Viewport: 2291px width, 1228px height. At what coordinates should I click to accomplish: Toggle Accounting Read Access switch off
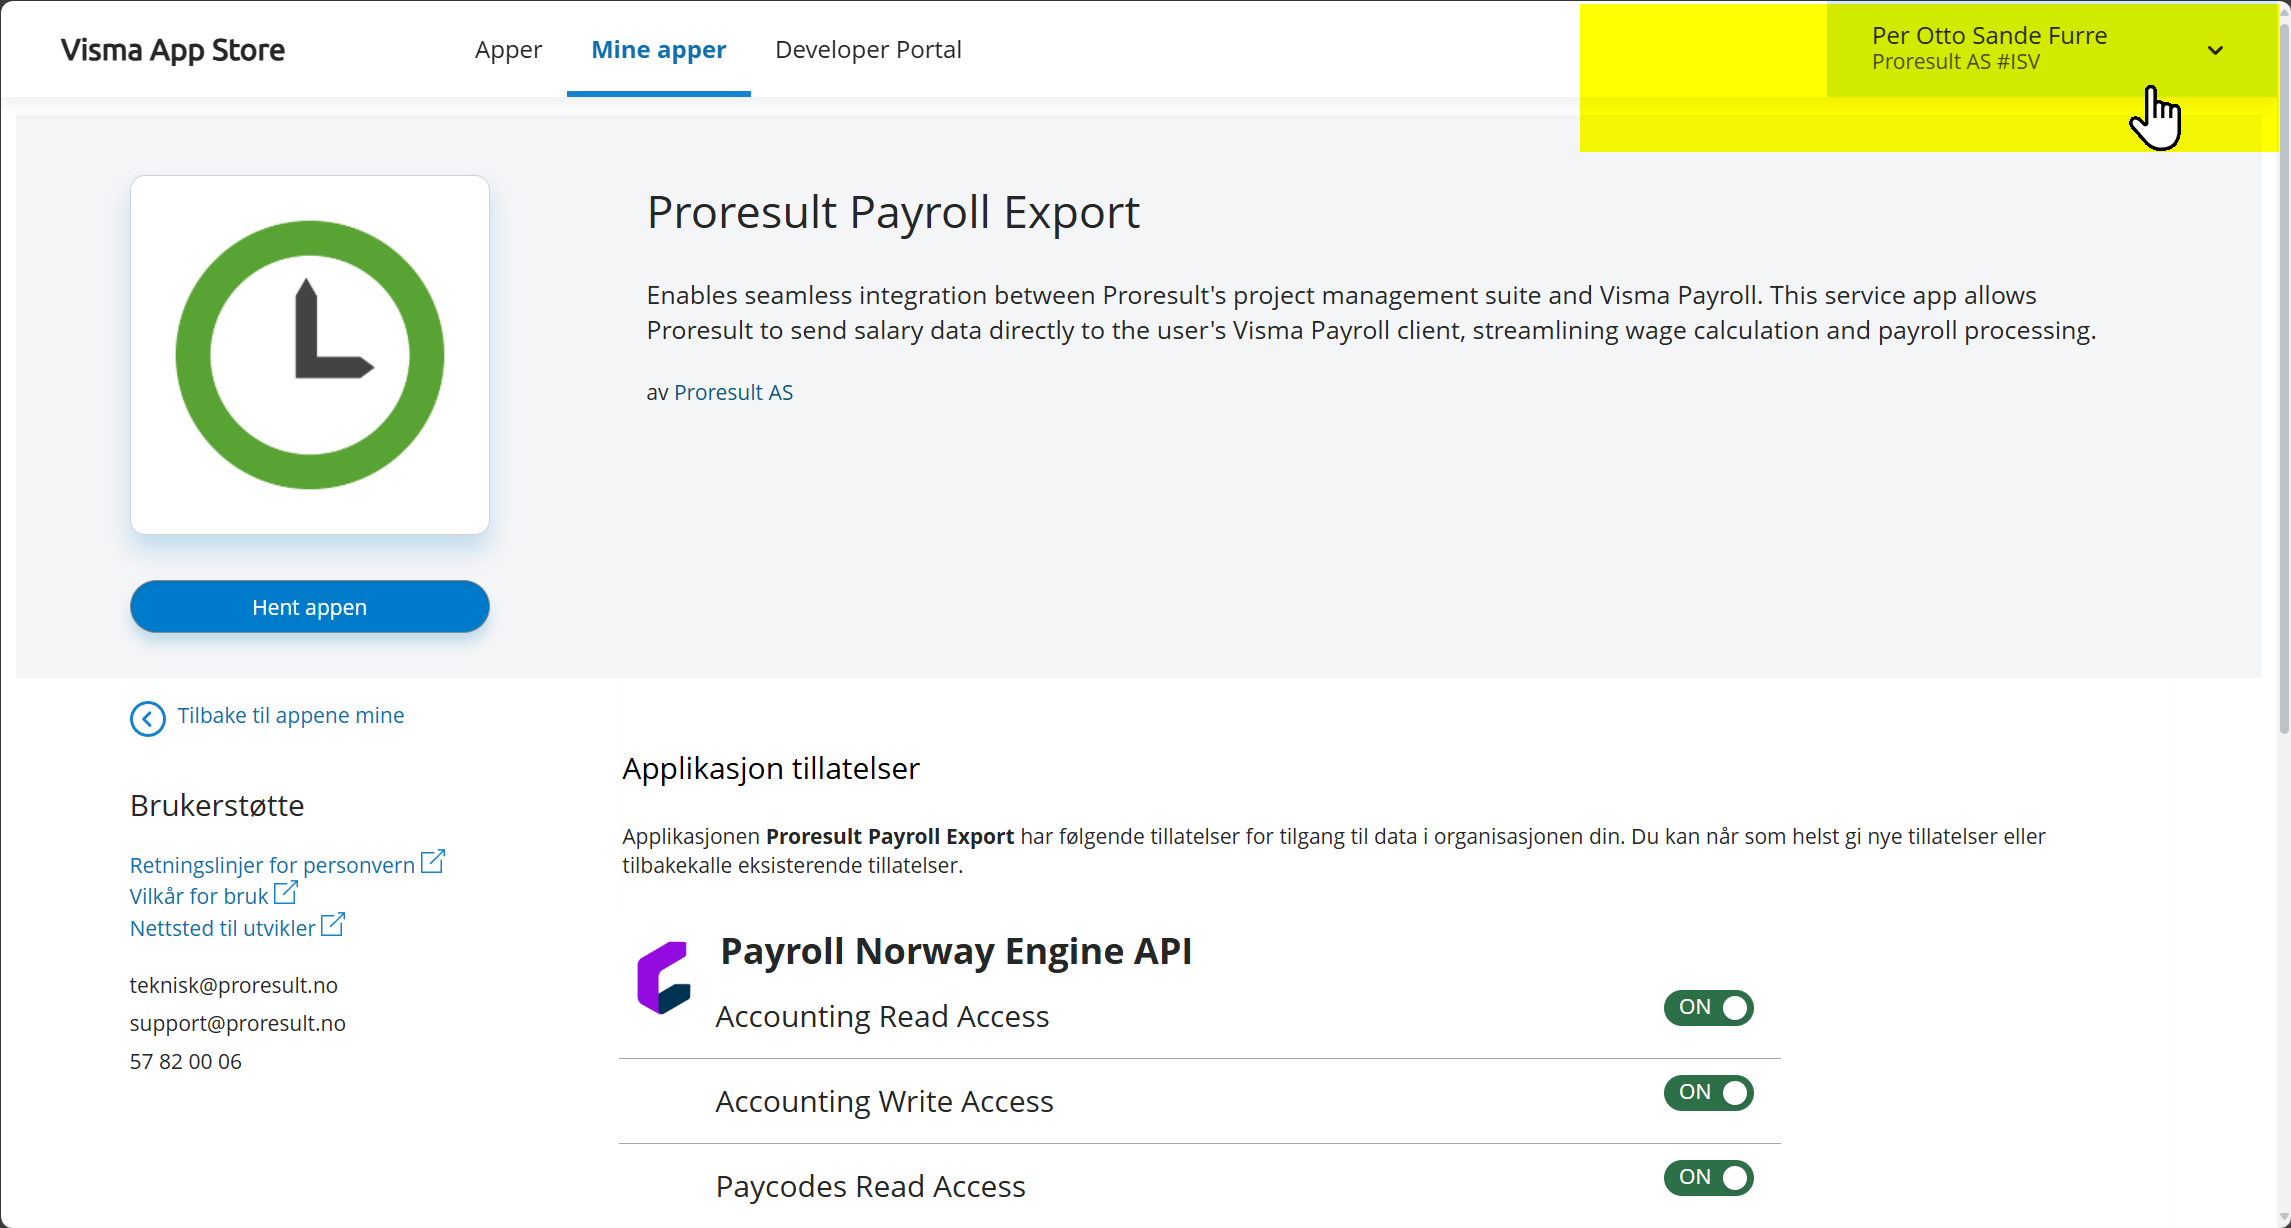coord(1708,1007)
